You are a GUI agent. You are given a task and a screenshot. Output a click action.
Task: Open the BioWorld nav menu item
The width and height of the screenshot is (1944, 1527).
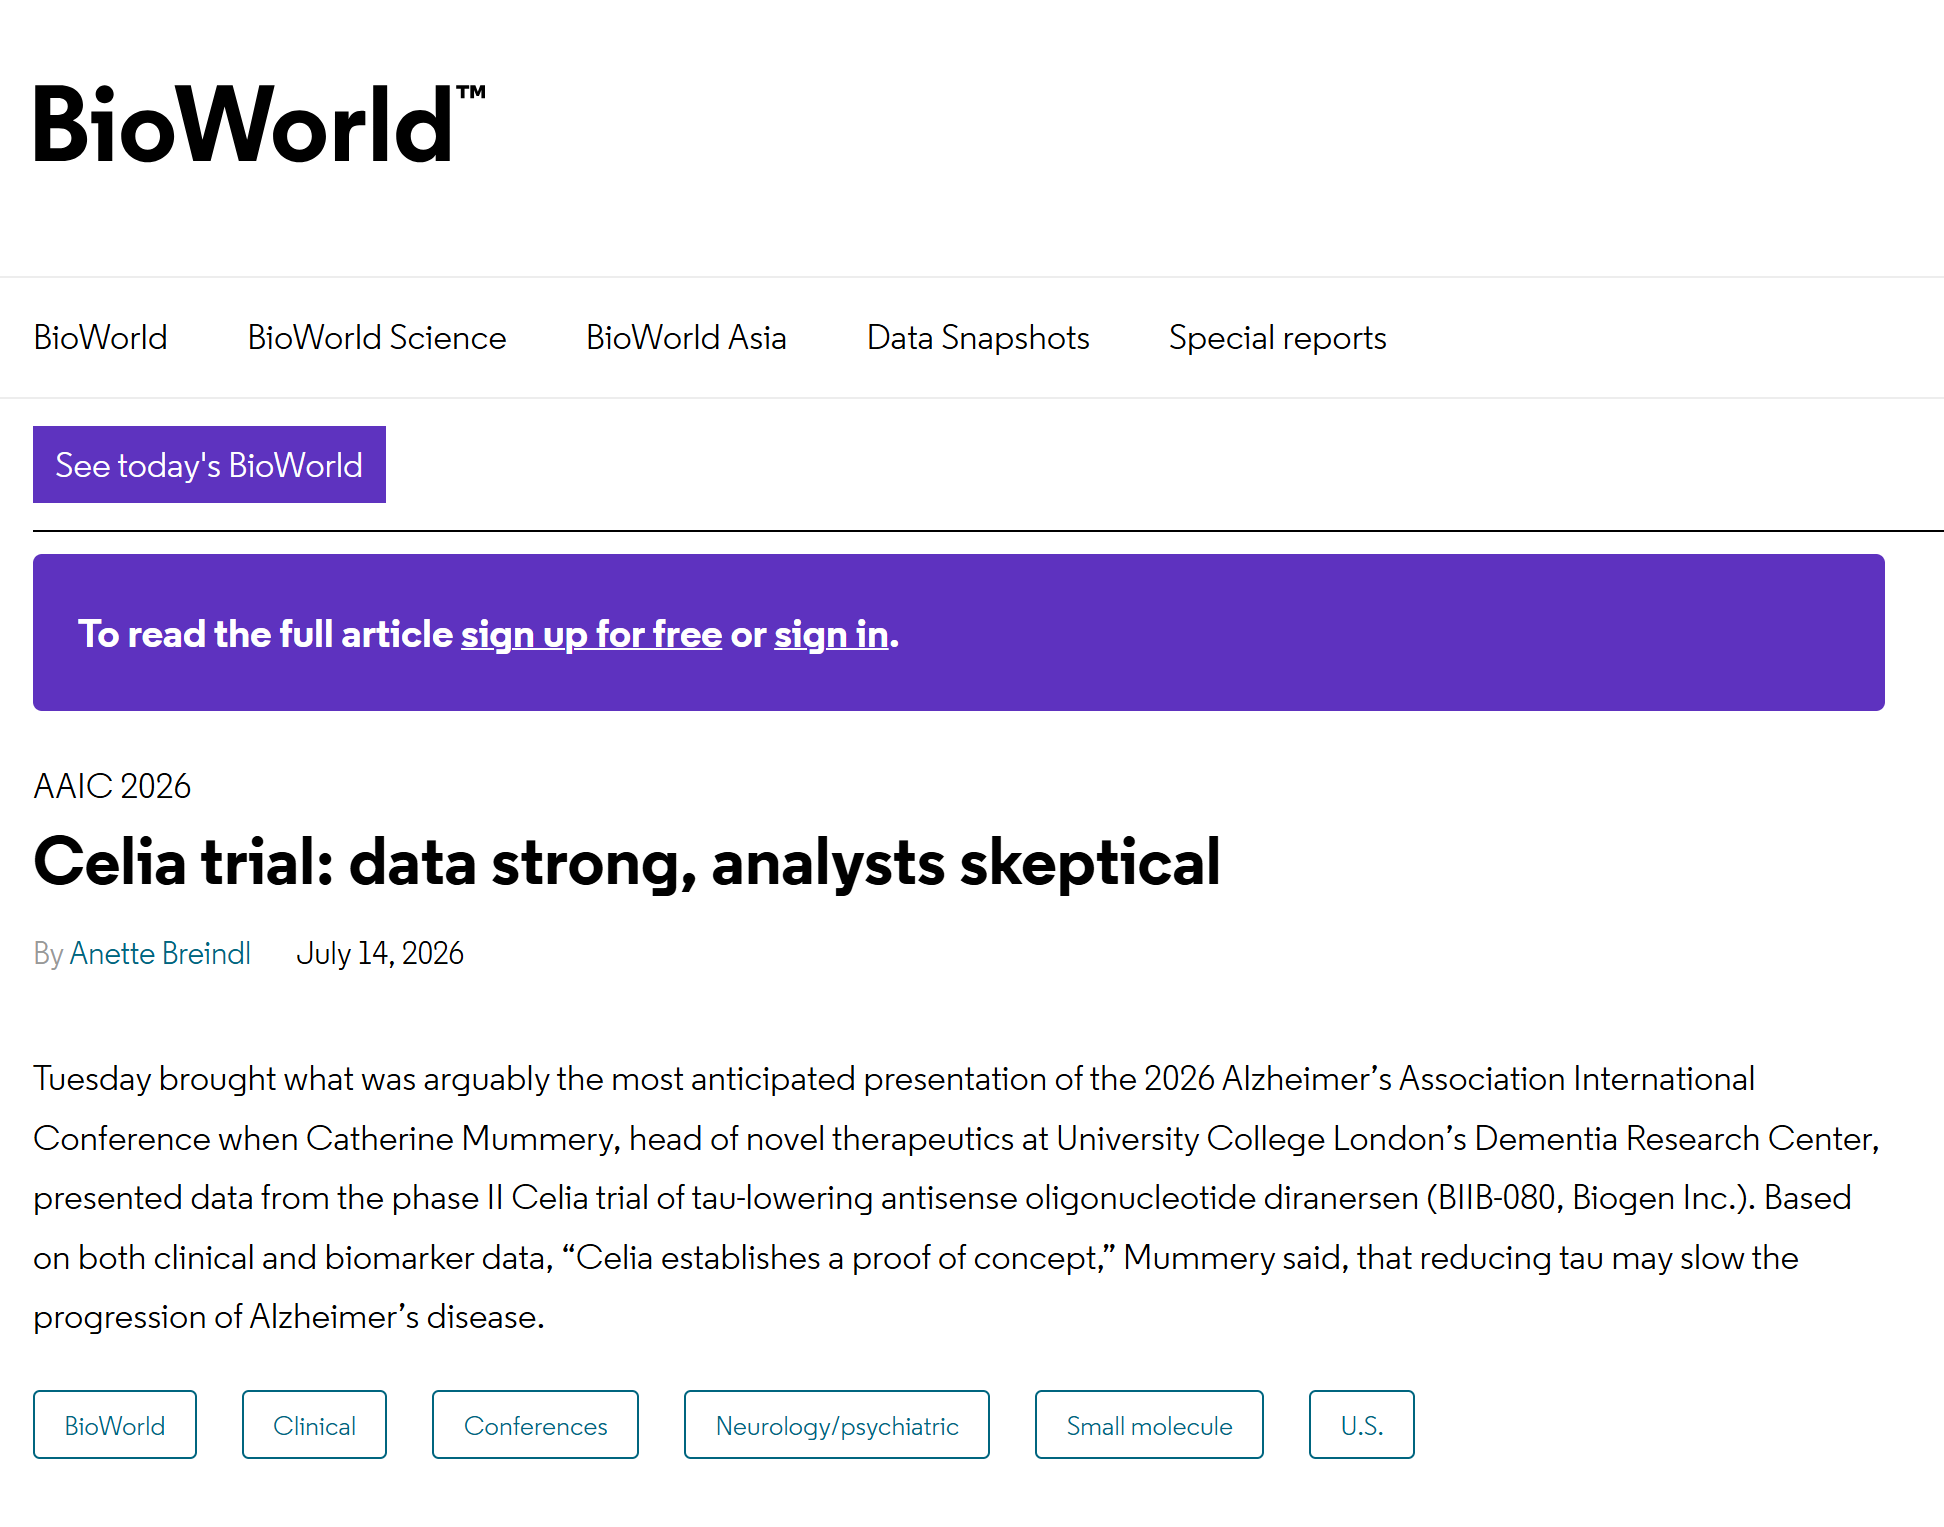[100, 338]
